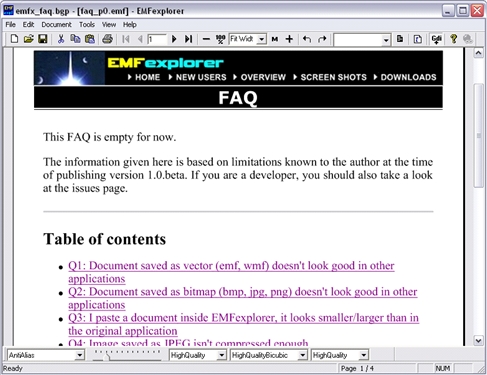This screenshot has height=375, width=487.
Task: Click the page number input field
Action: (157, 39)
